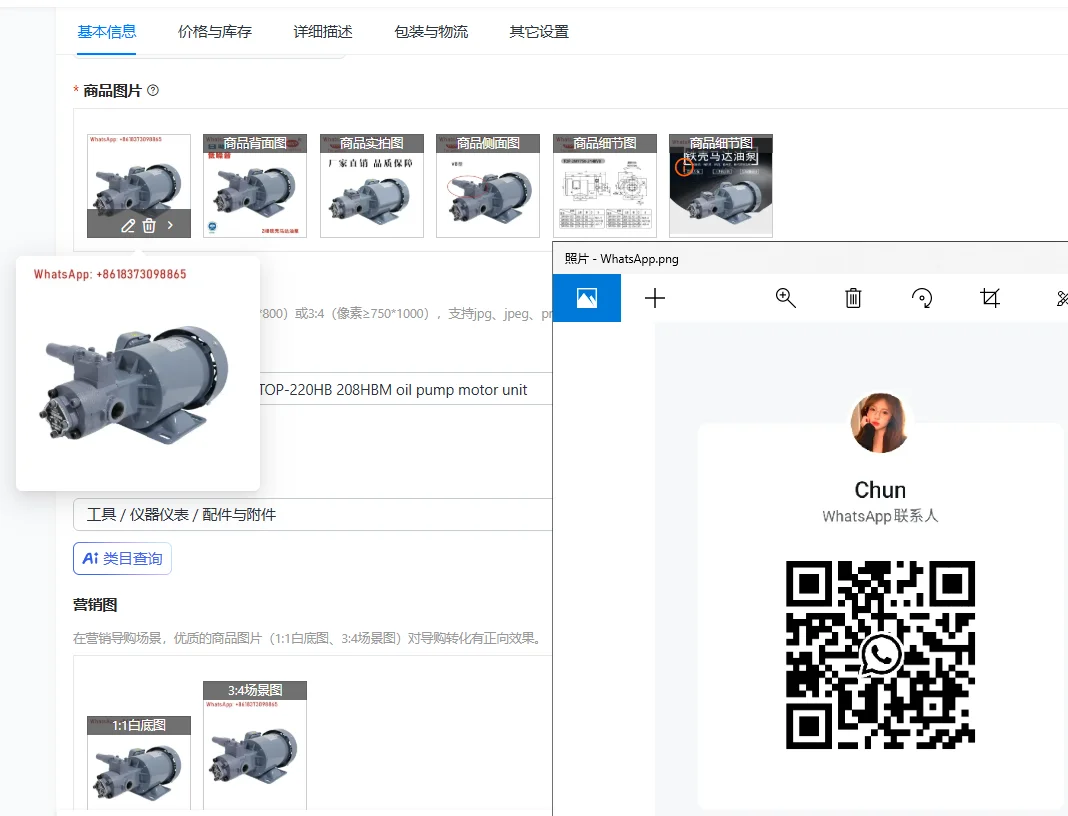Click the partially visible edit icon in Photos toolbar
The height and width of the screenshot is (816, 1068).
coord(1062,298)
